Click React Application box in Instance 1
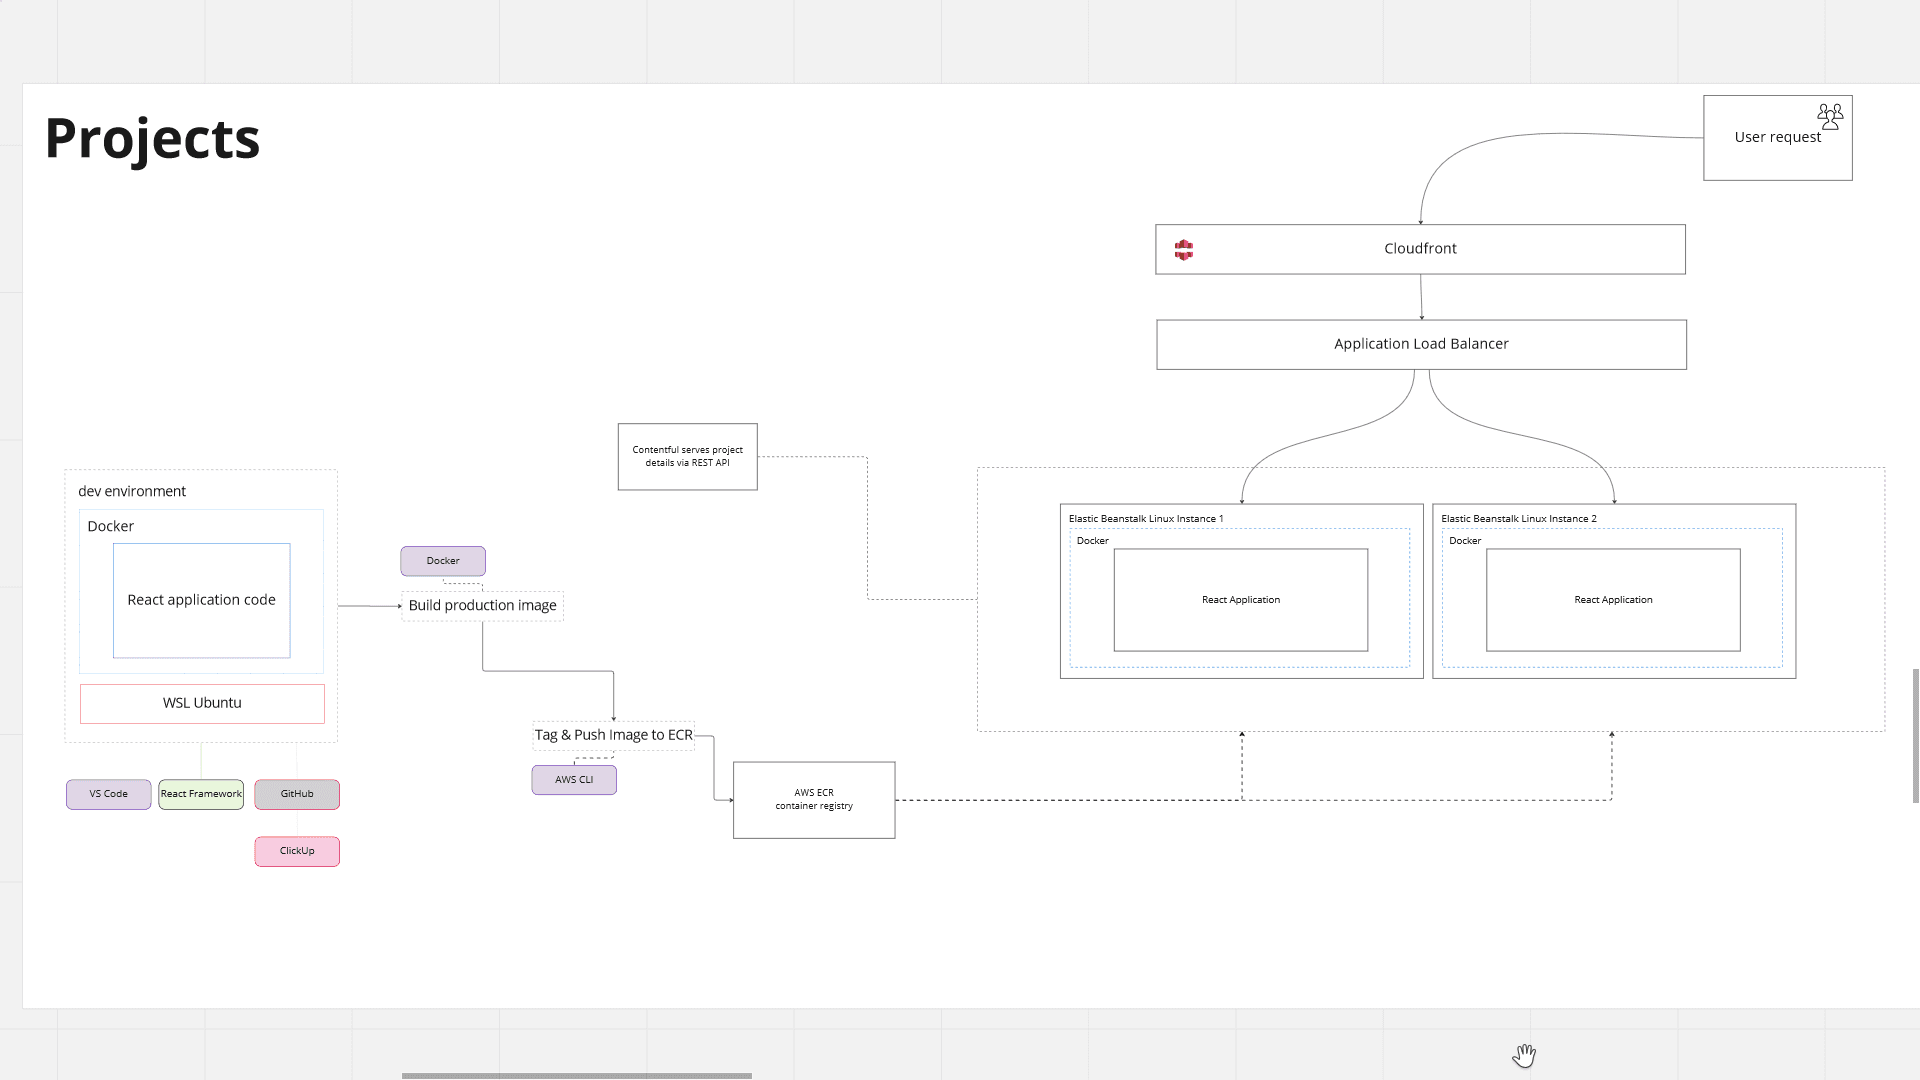Image resolution: width=1920 pixels, height=1080 pixels. click(1241, 600)
